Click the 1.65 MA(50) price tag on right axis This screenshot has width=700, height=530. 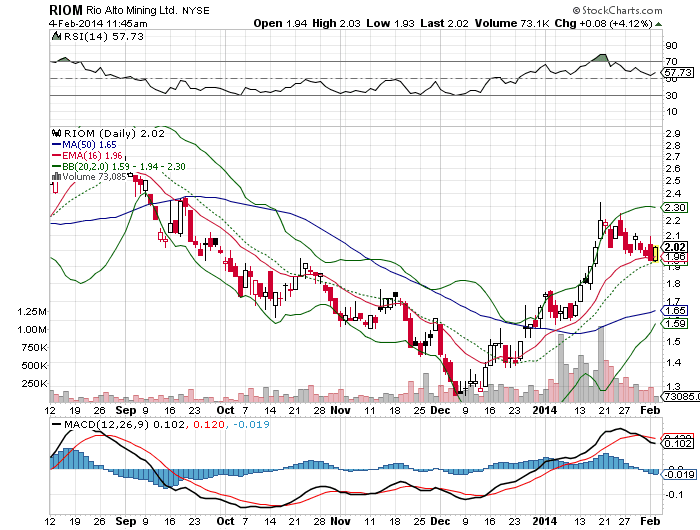pyautogui.click(x=675, y=310)
